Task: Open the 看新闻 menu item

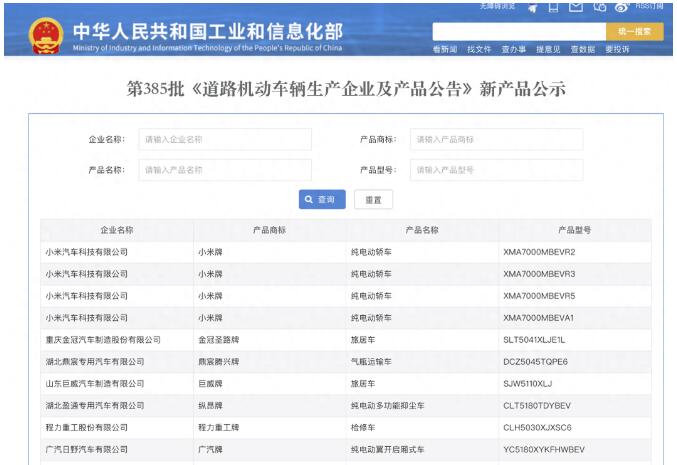Action: [x=445, y=49]
